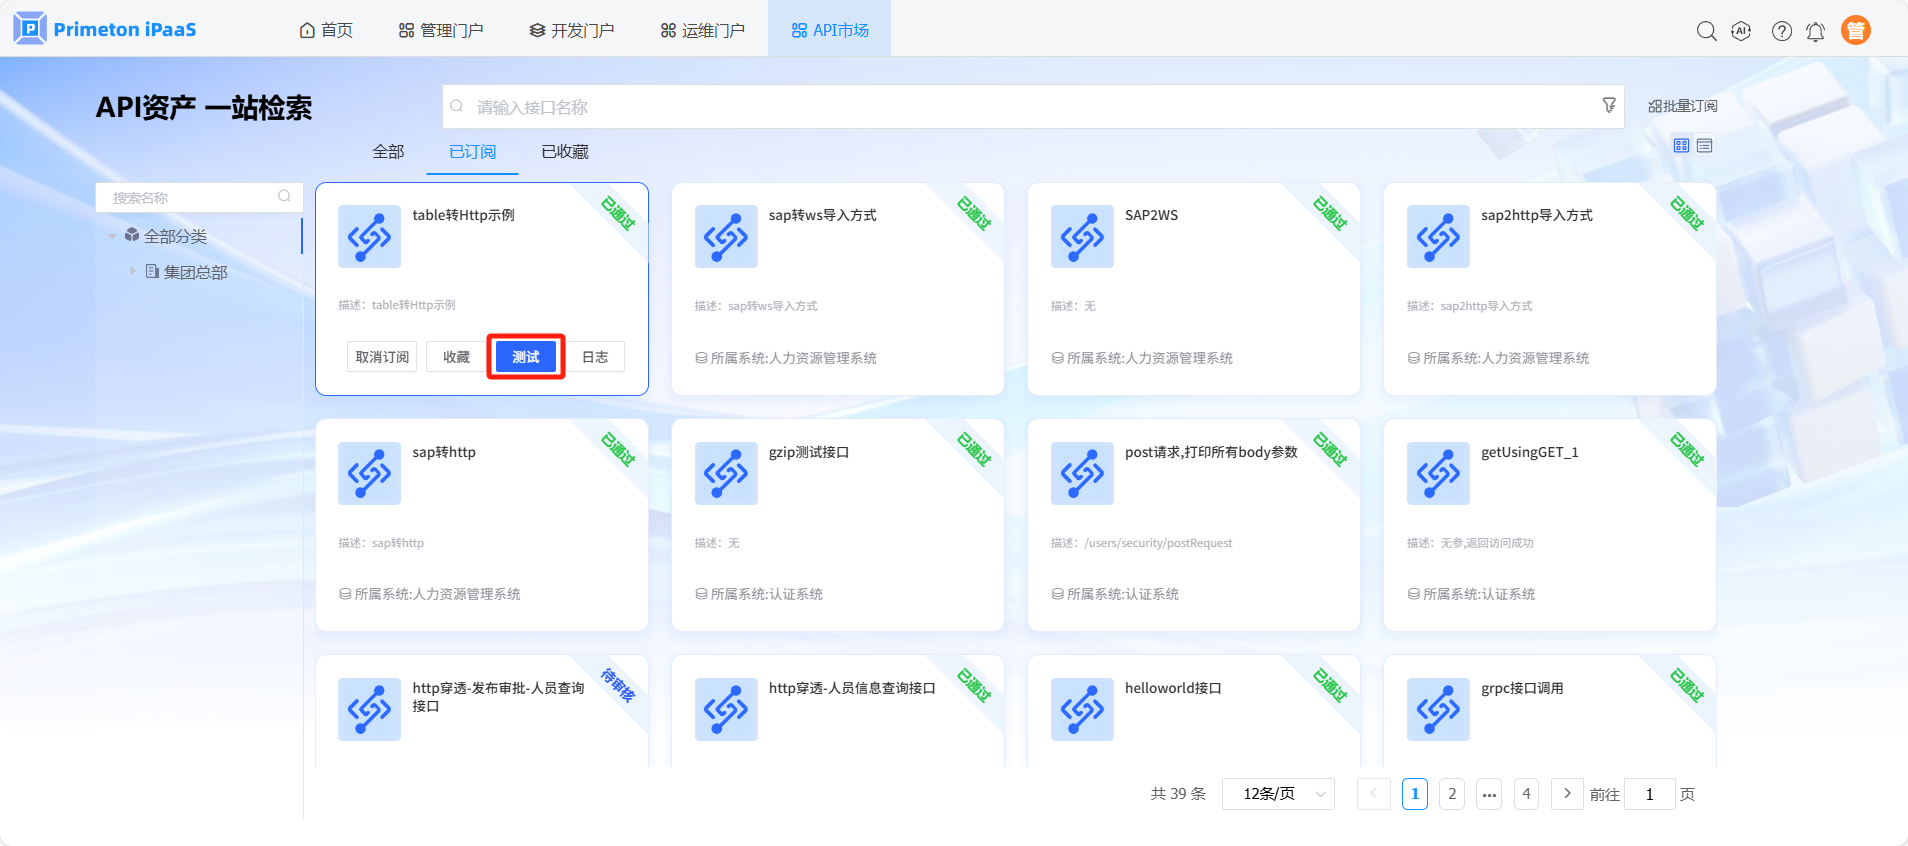
Task: Open the 管理门户 menu
Action: click(441, 30)
